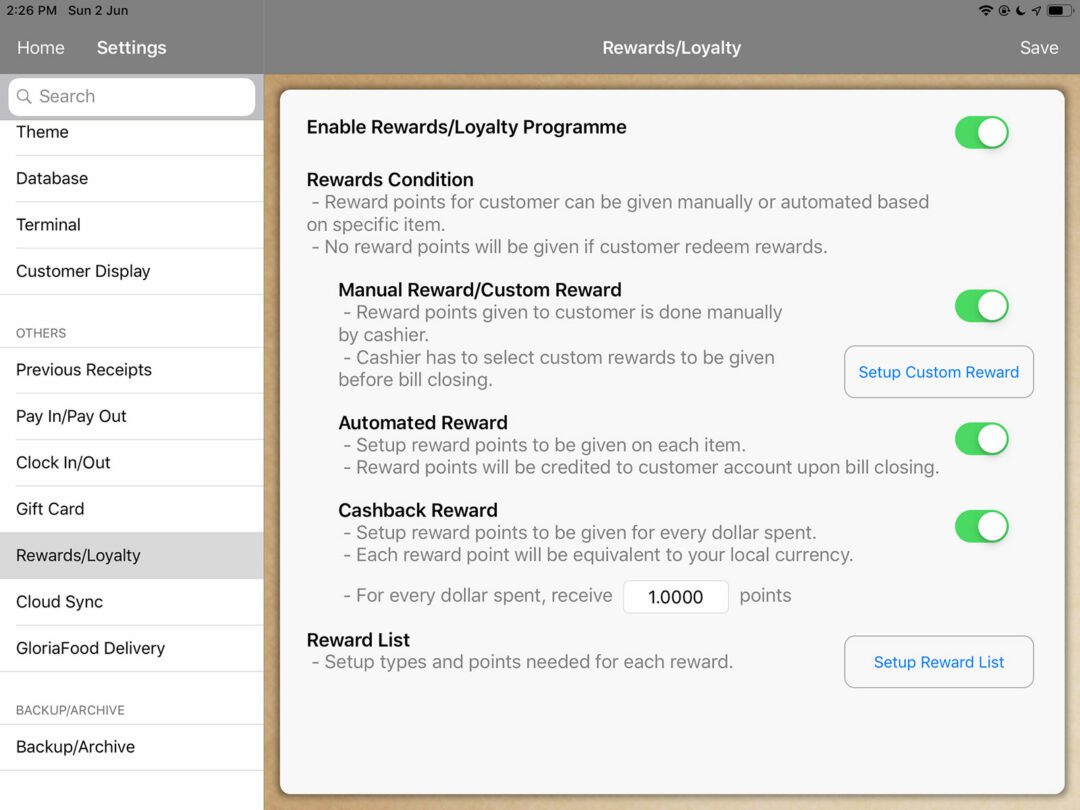
Task: Go back to Home
Action: point(41,48)
